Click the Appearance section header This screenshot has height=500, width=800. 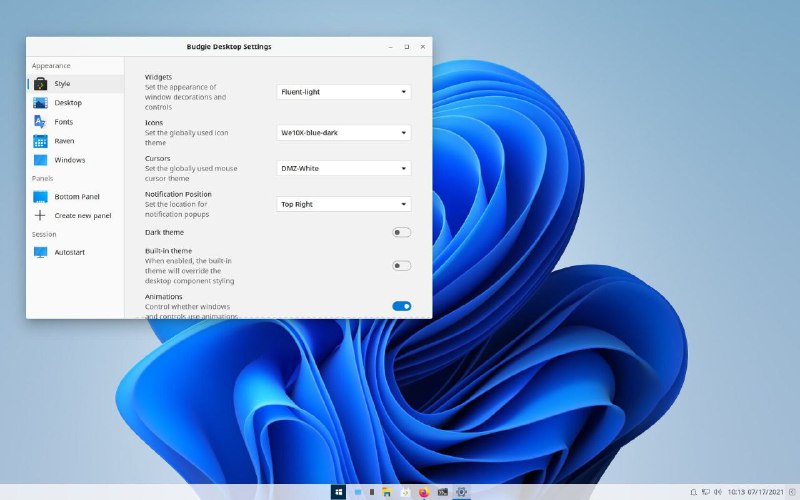pyautogui.click(x=51, y=66)
